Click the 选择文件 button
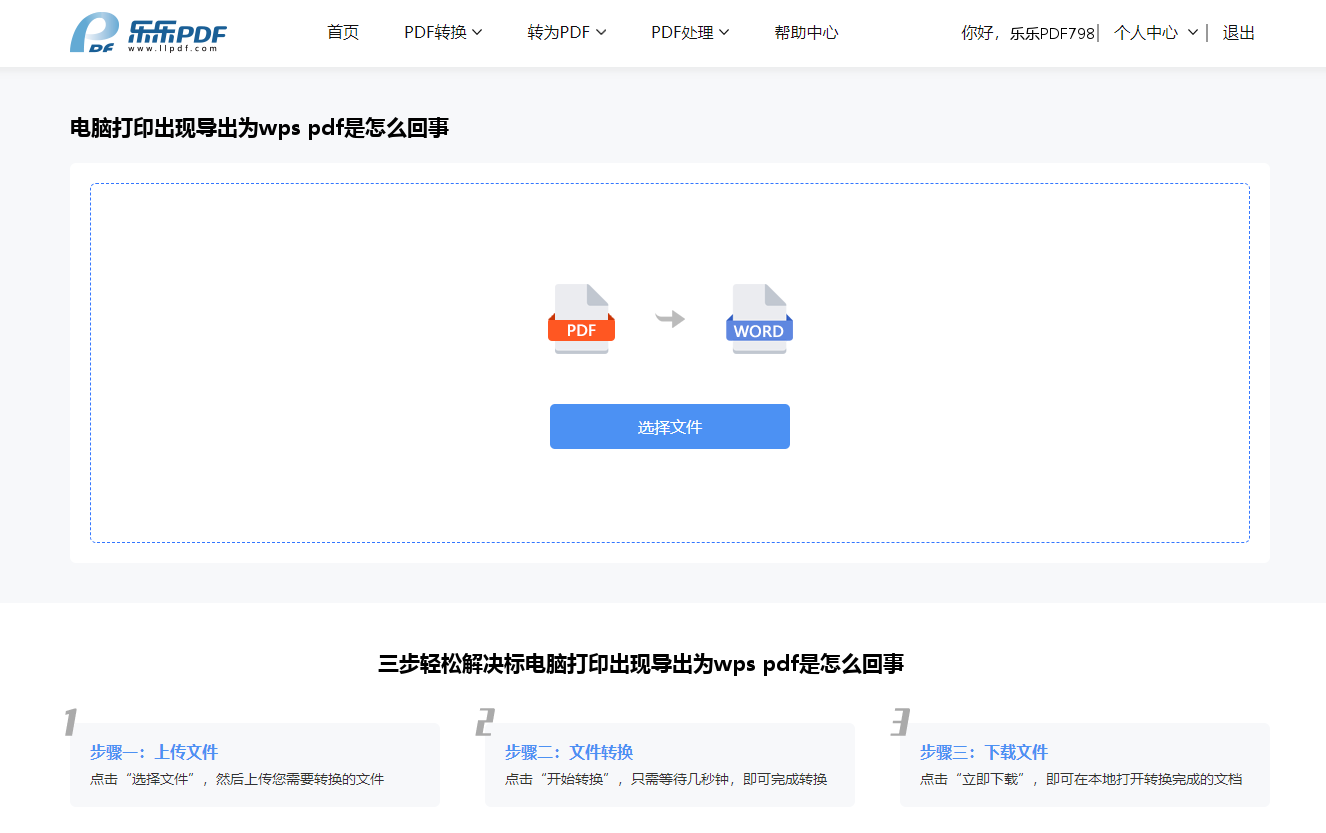This screenshot has width=1326, height=833. [x=670, y=427]
